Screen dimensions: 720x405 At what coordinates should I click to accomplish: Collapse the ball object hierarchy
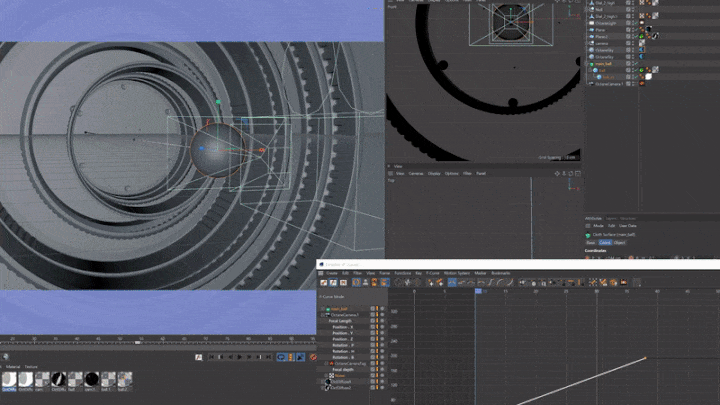590,70
